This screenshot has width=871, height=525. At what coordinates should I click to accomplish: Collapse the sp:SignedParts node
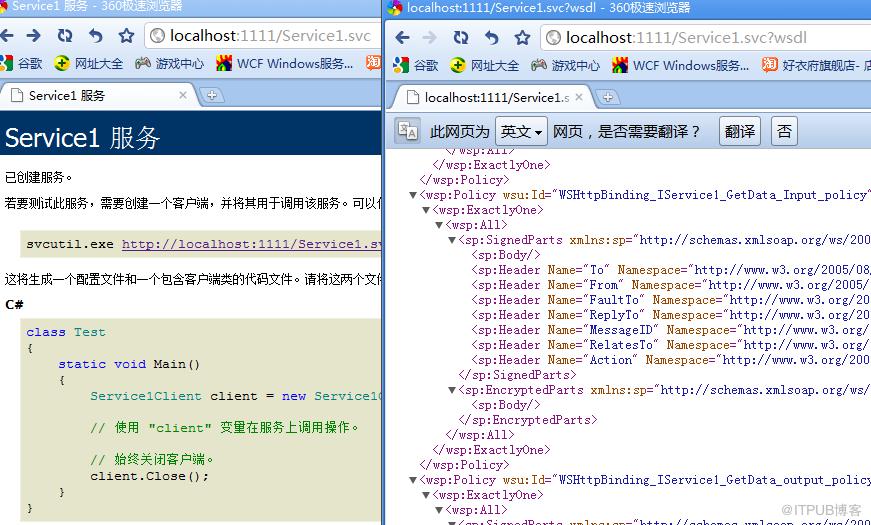point(452,240)
